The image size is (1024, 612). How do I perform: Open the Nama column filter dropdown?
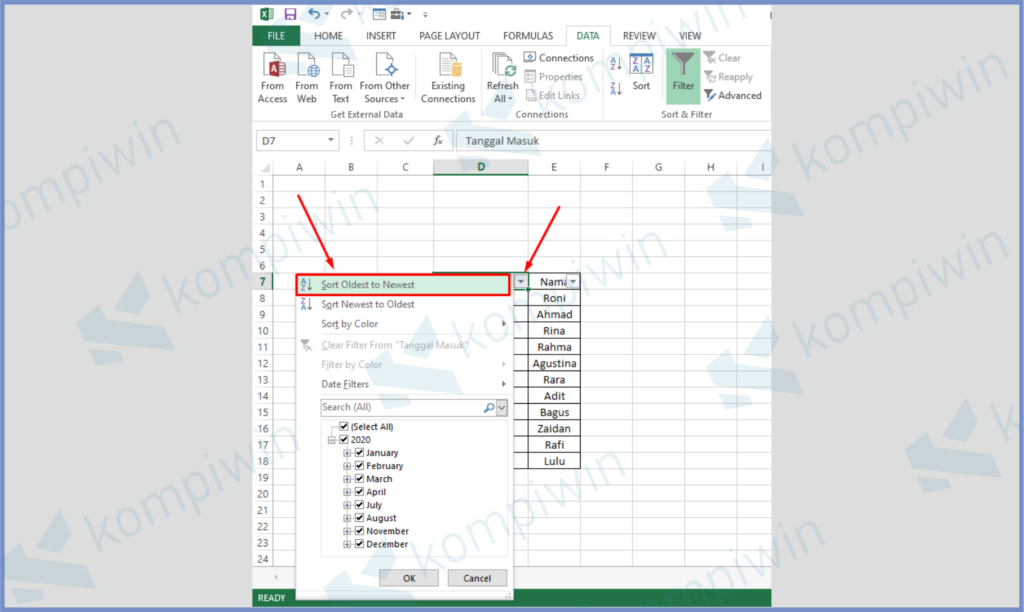pos(573,283)
